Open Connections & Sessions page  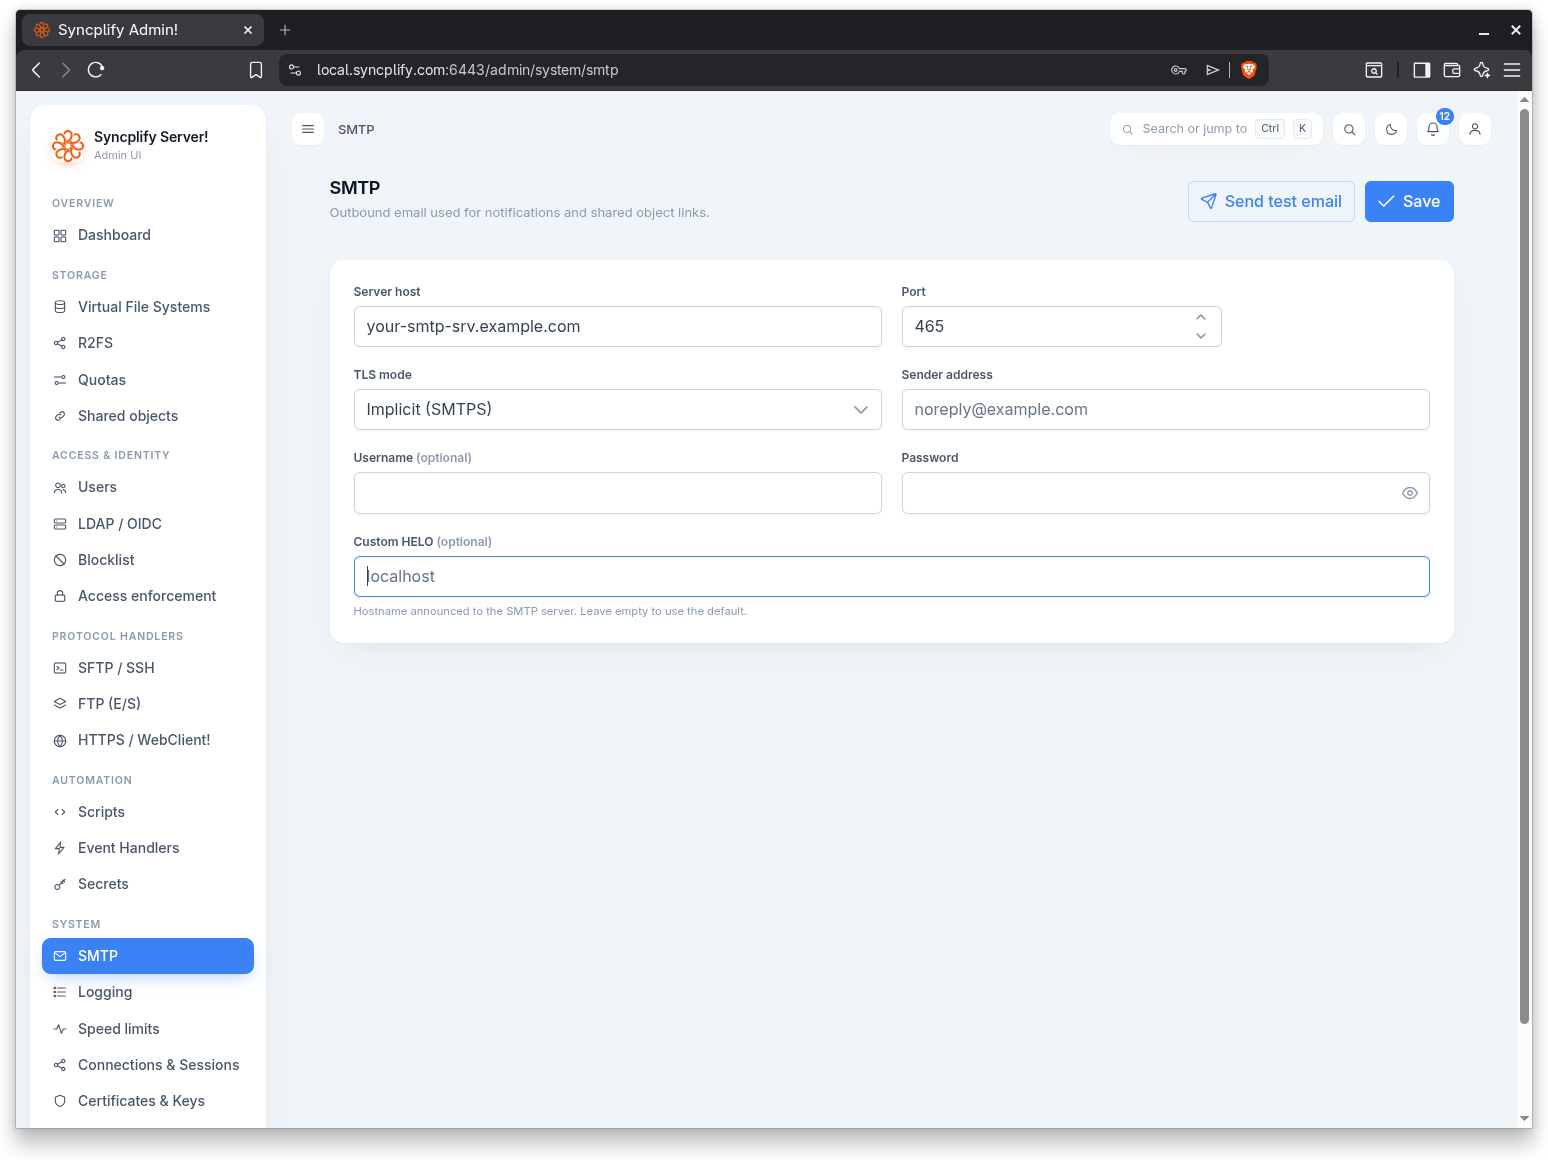(x=148, y=1065)
